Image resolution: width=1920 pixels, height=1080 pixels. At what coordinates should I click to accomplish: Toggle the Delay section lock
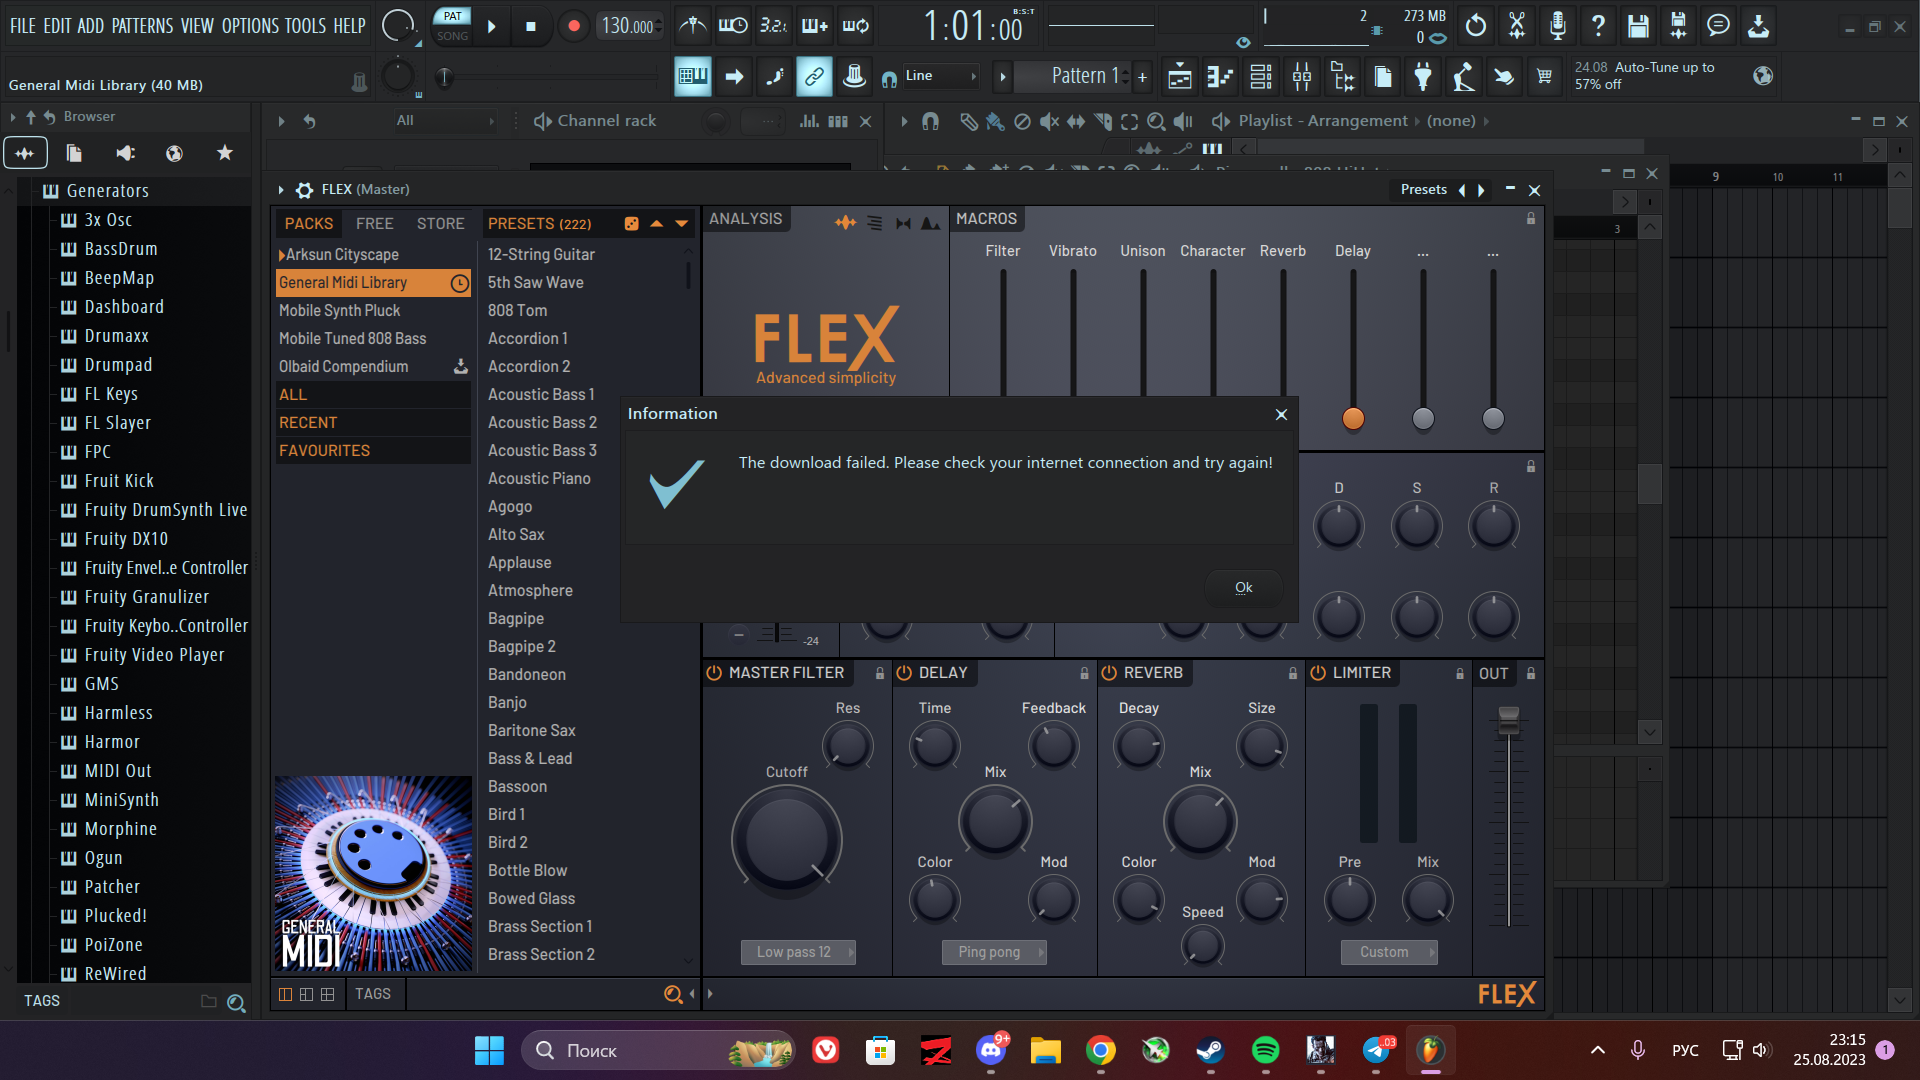tap(1084, 674)
